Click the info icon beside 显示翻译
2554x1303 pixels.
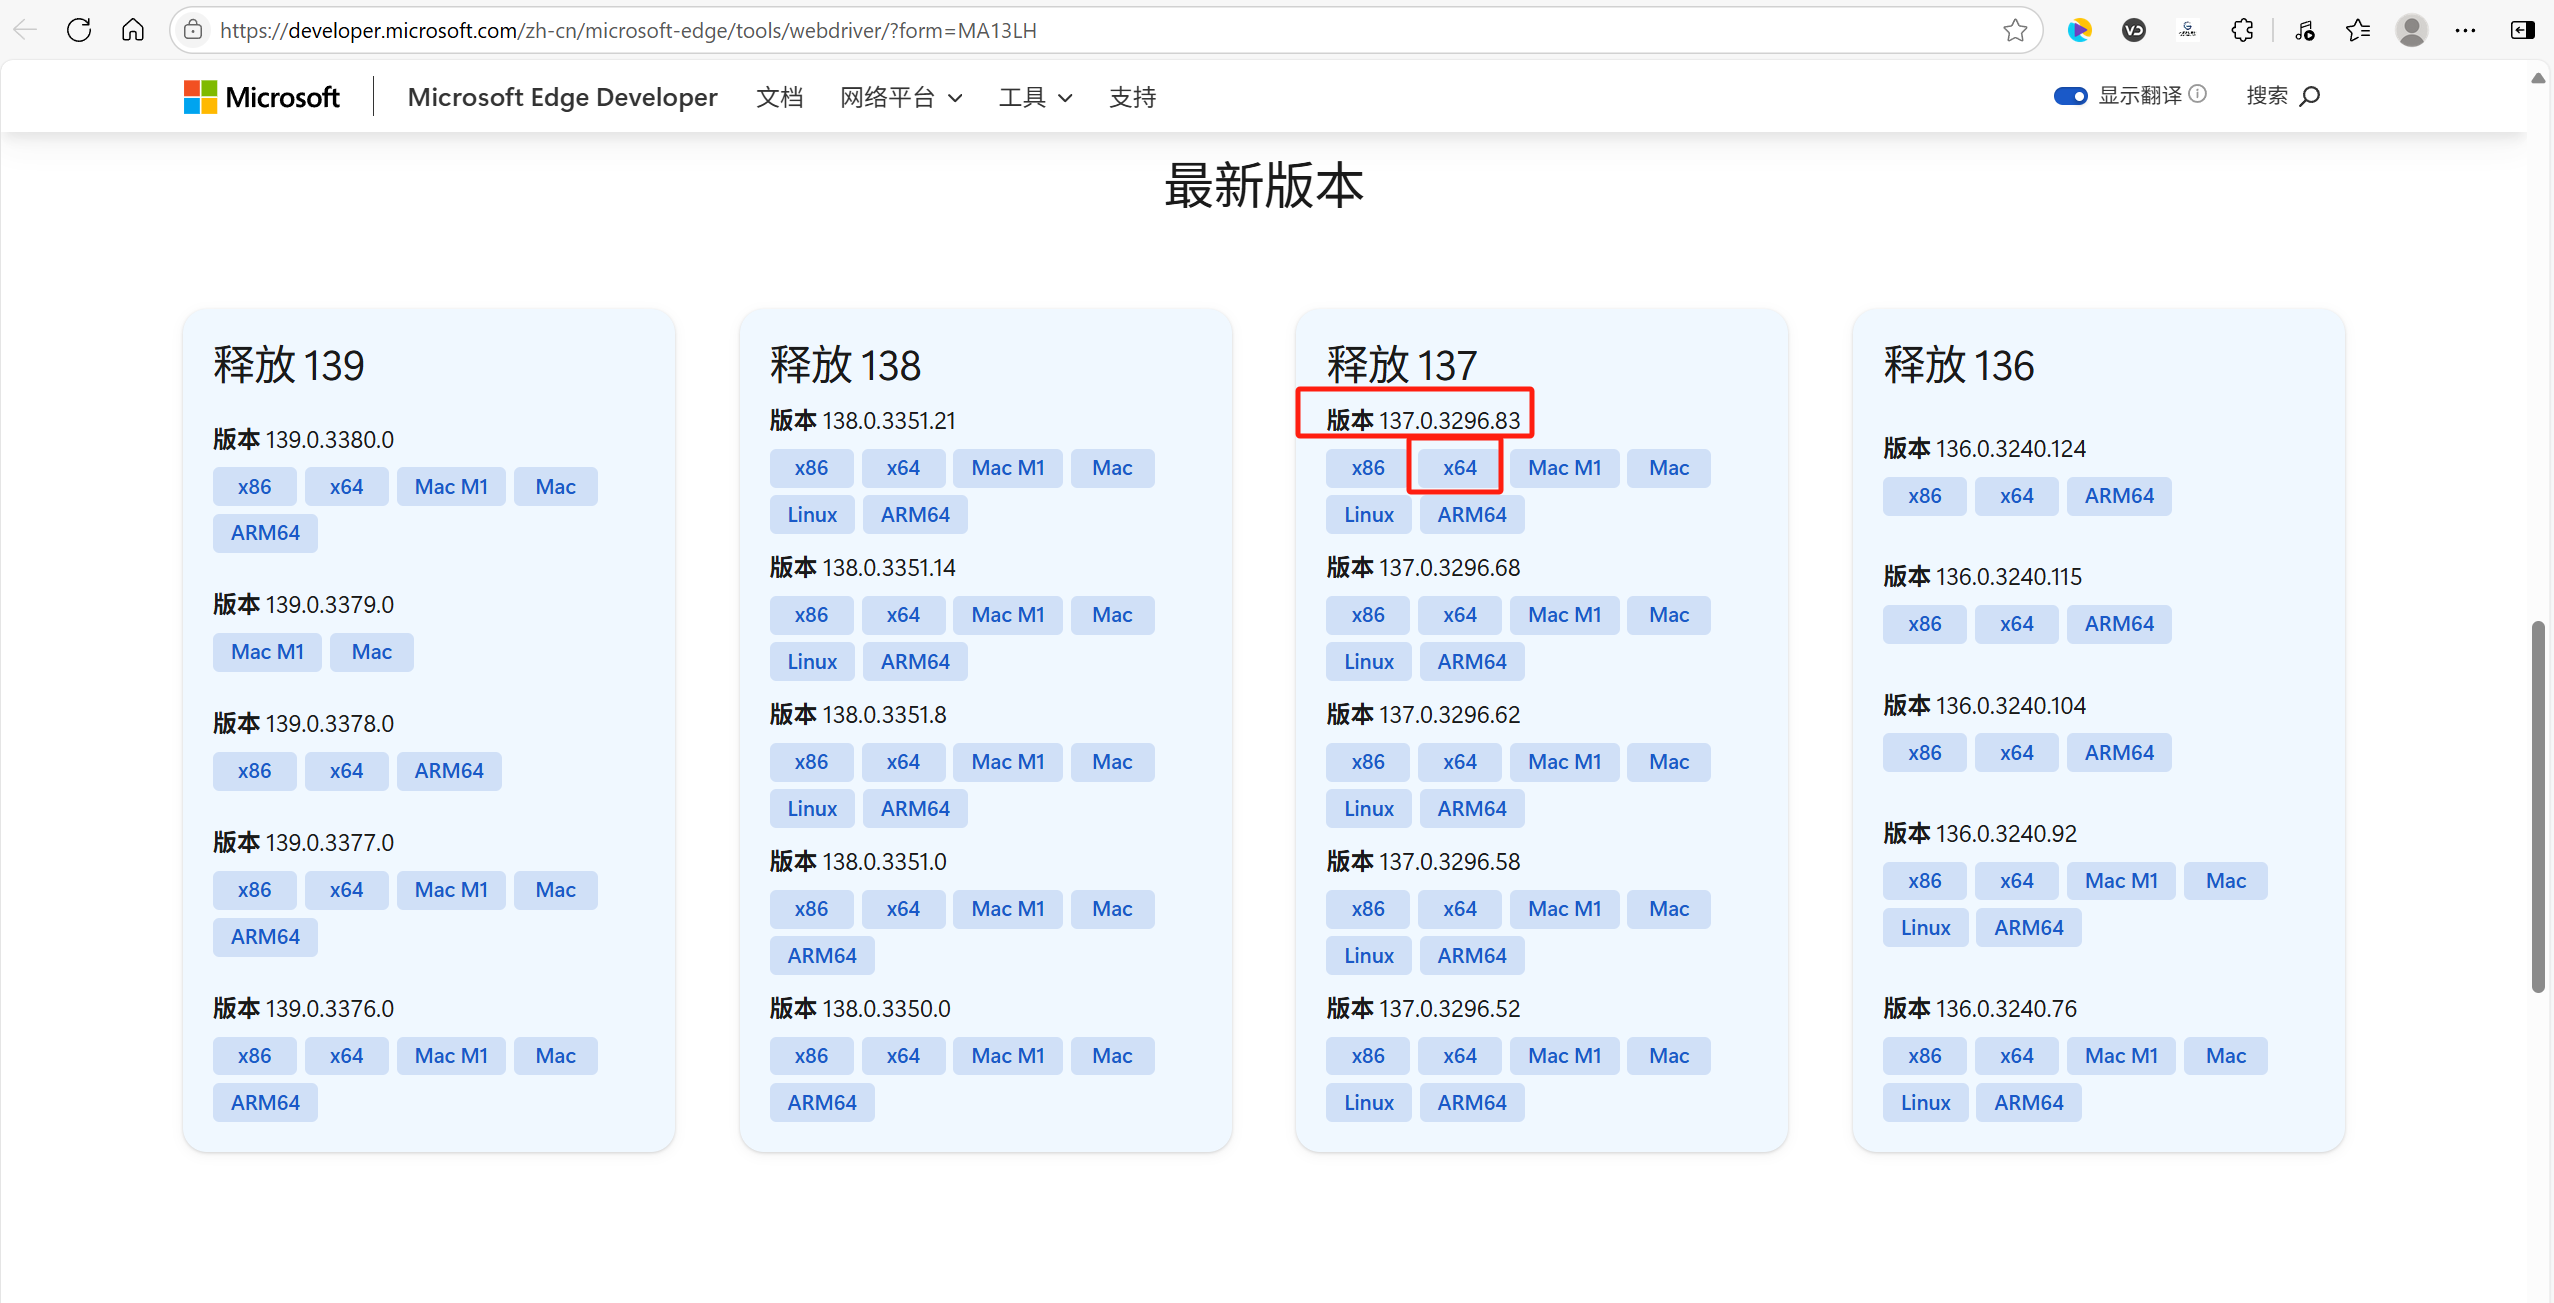(x=2197, y=94)
